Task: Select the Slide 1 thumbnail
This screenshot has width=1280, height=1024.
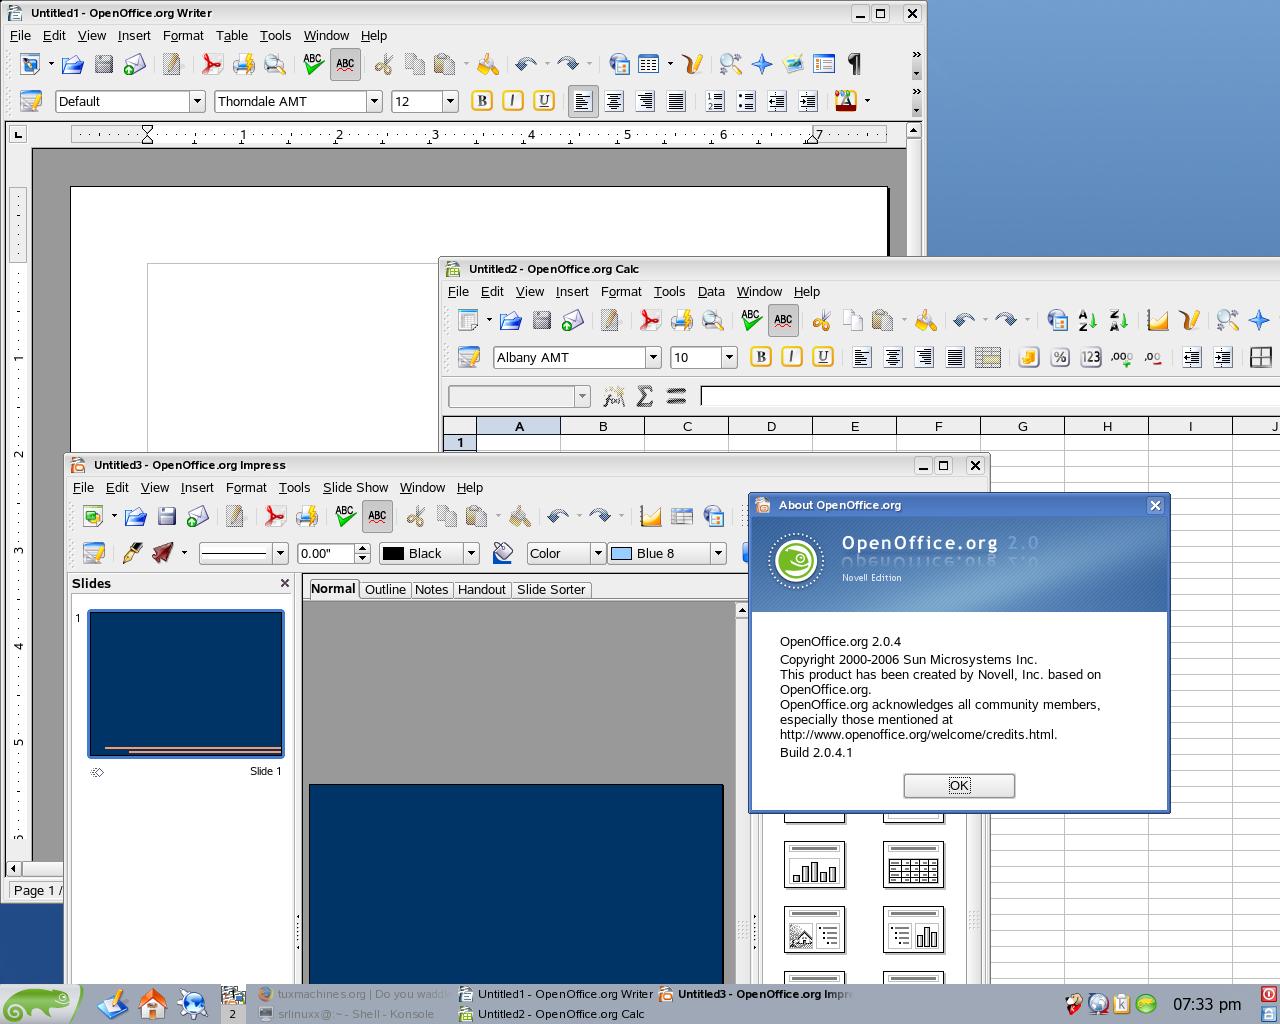Action: (x=186, y=683)
